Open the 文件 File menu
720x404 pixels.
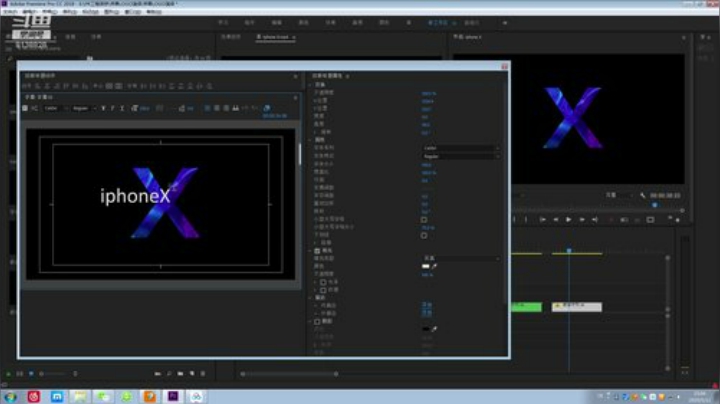10,11
